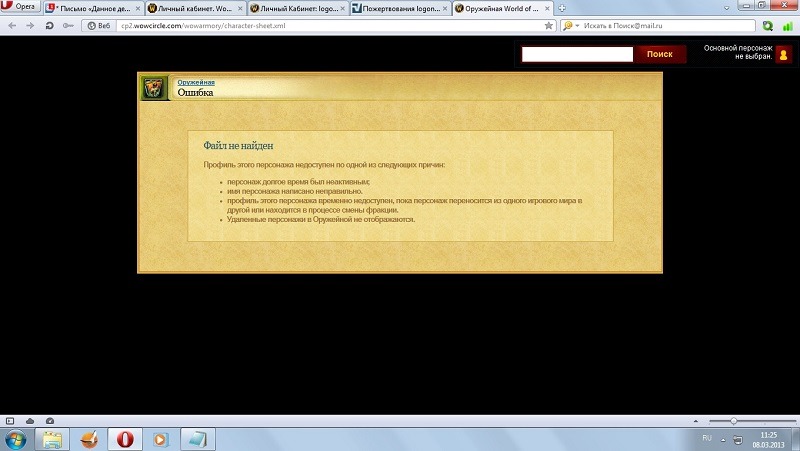This screenshot has width=800, height=451.
Task: Click Opera icon in the taskbar
Action: [124, 439]
